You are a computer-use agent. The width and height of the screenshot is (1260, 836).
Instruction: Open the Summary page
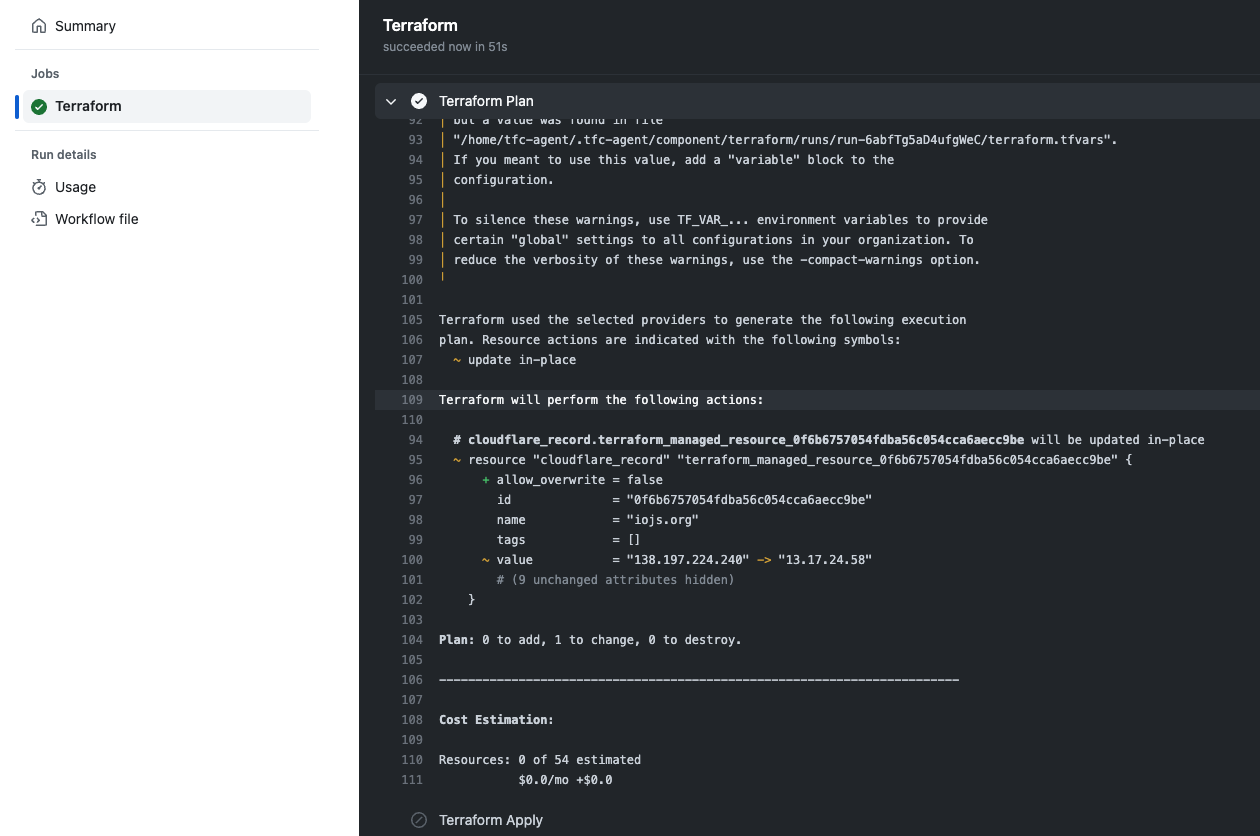pyautogui.click(x=85, y=26)
